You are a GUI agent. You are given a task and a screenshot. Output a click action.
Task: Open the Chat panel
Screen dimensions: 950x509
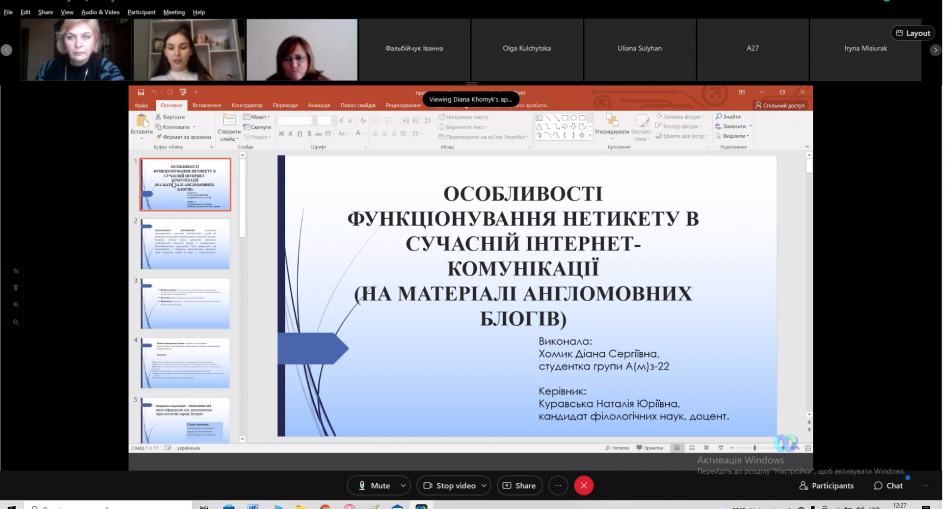887,485
